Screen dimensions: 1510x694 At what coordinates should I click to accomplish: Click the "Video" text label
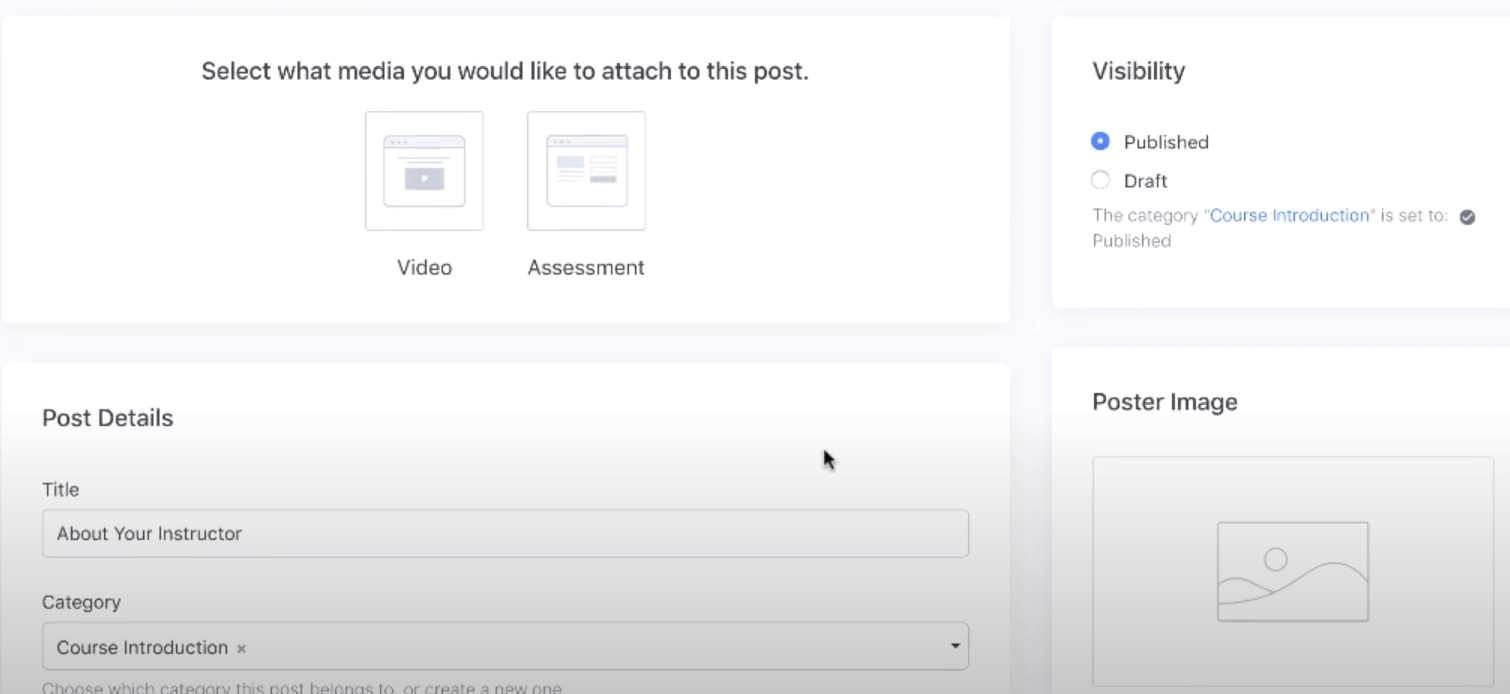tap(424, 267)
